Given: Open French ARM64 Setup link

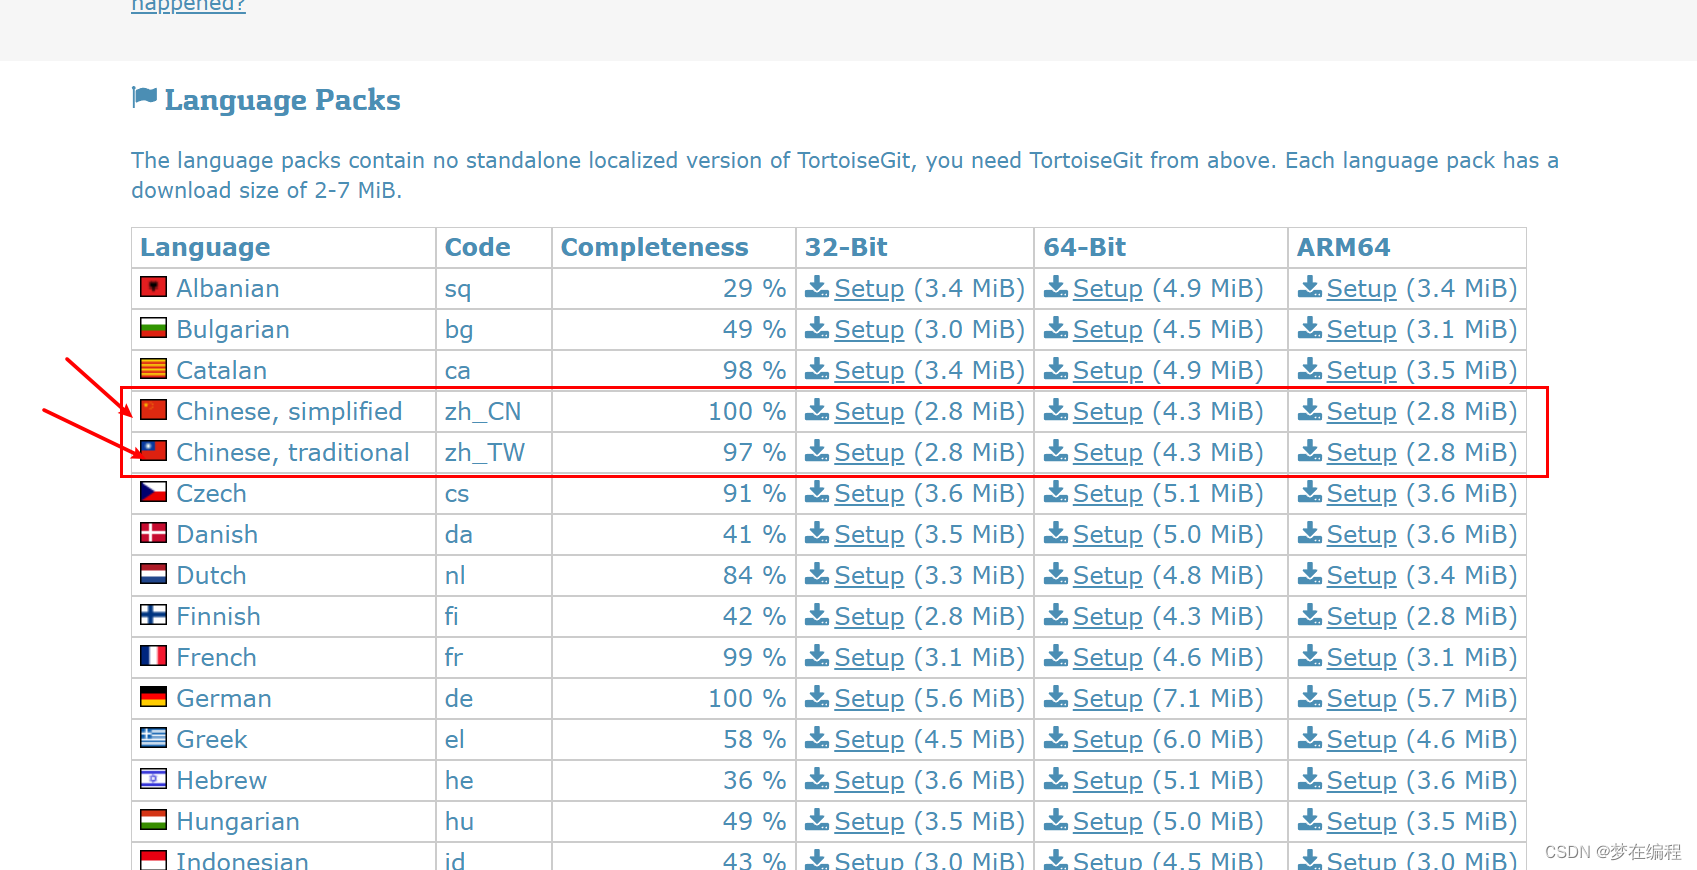Looking at the screenshot, I should [1362, 658].
